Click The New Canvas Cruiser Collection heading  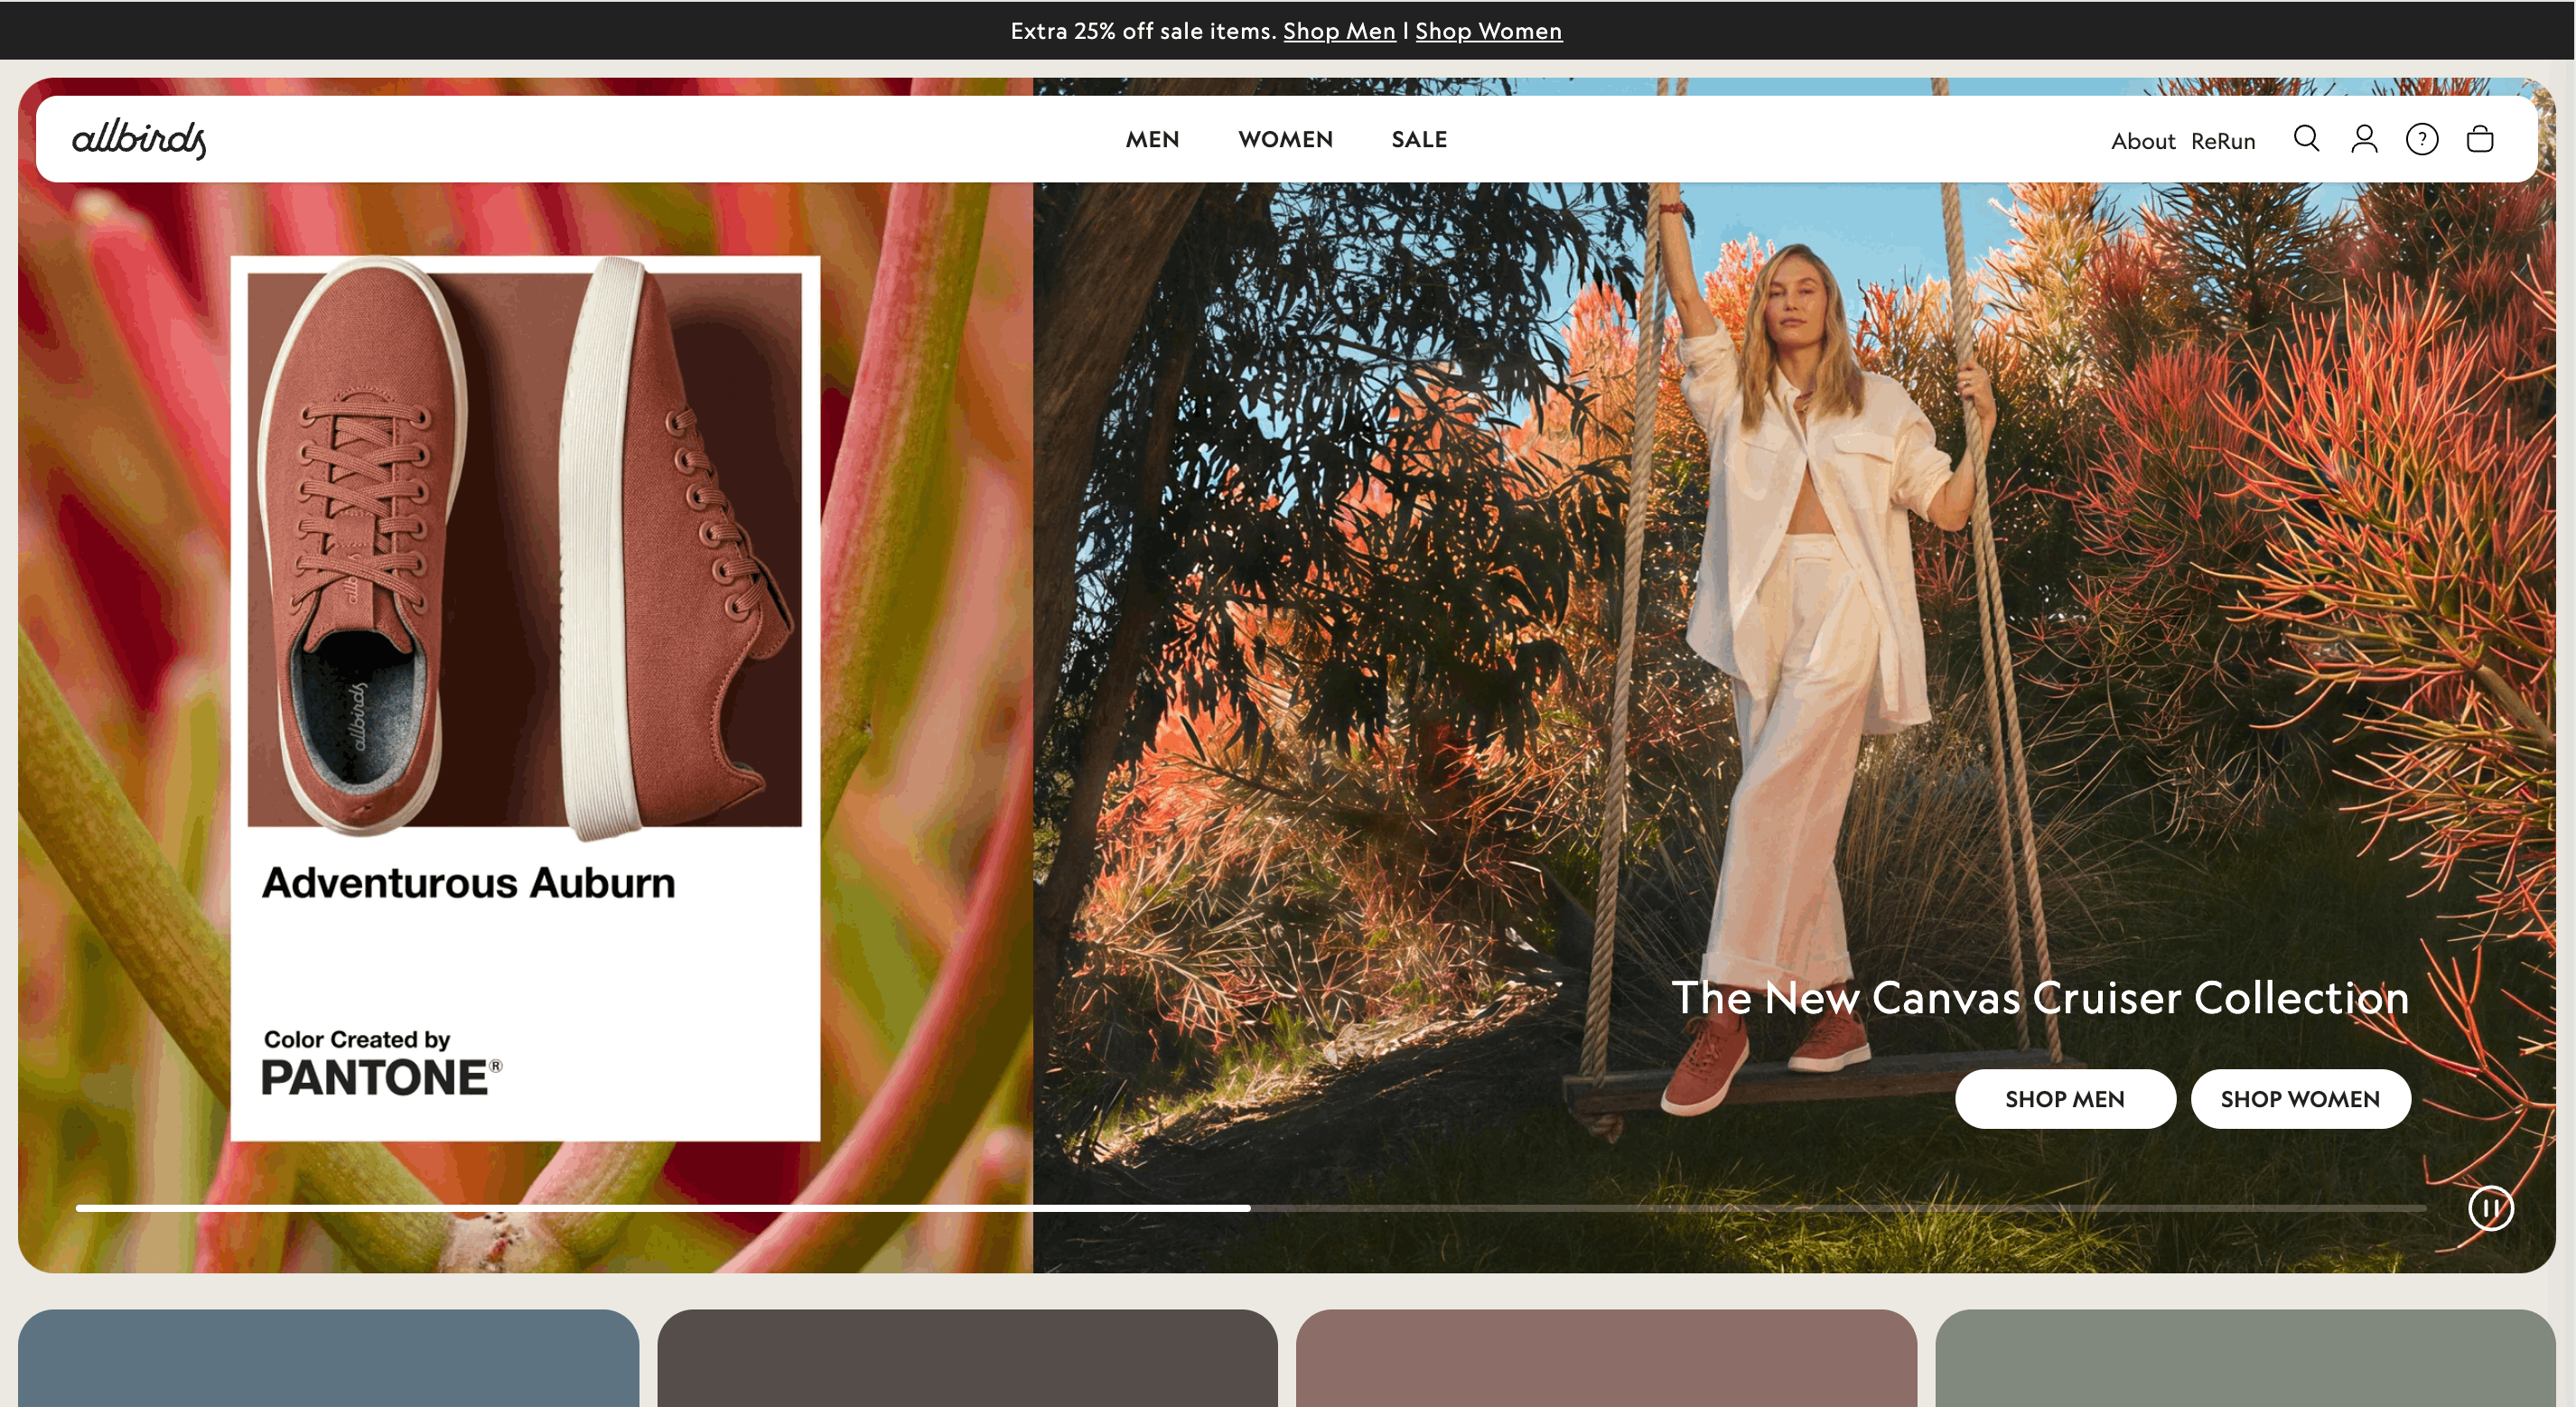2040,997
